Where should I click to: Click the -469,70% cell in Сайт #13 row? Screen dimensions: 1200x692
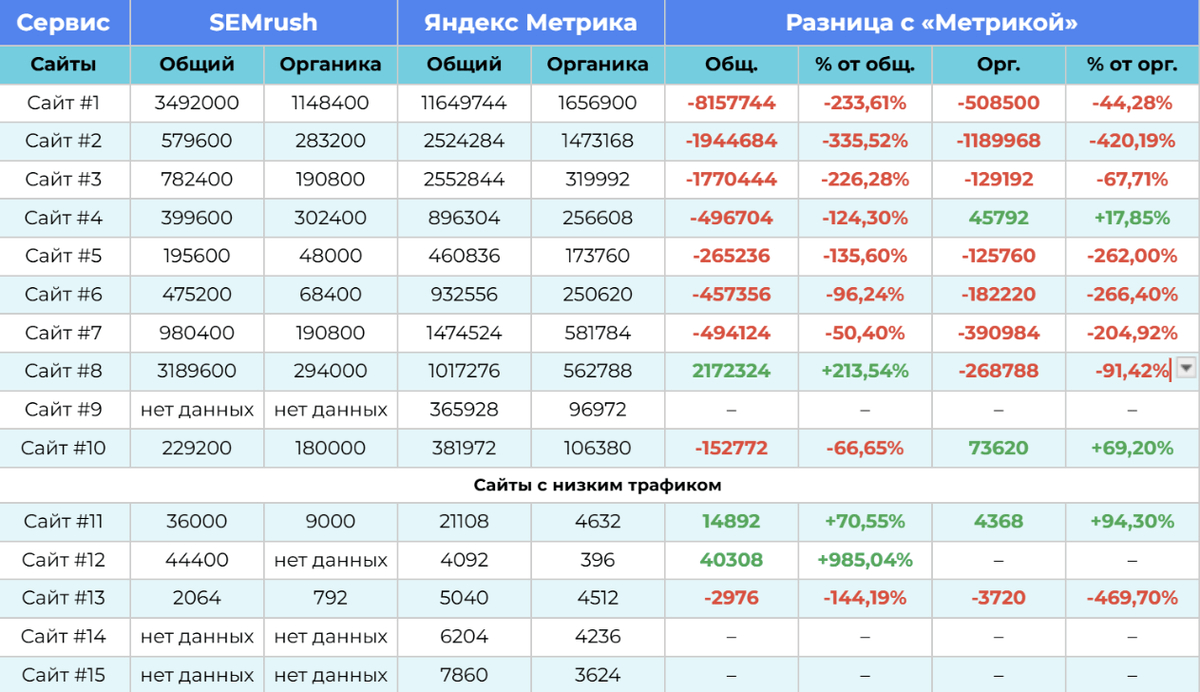[x=1132, y=598]
